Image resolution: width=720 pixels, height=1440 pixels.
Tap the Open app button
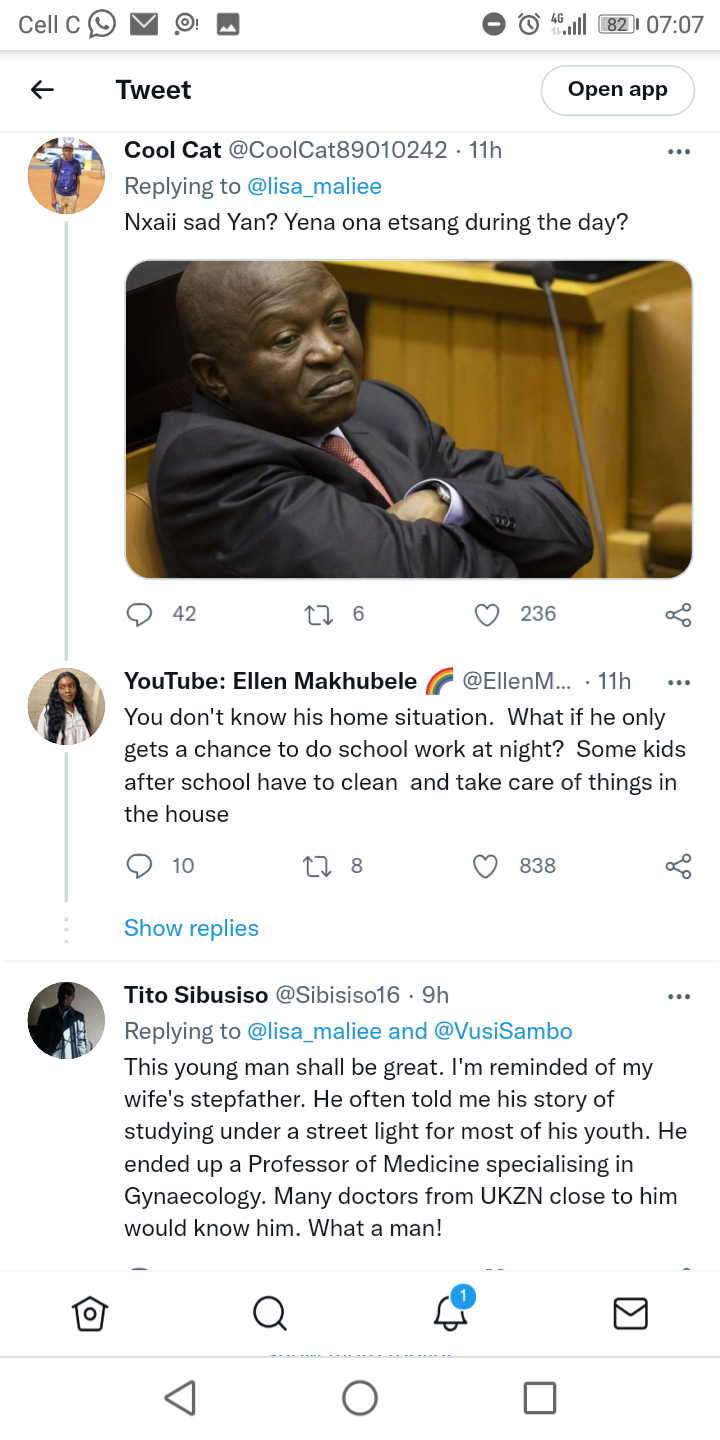618,90
